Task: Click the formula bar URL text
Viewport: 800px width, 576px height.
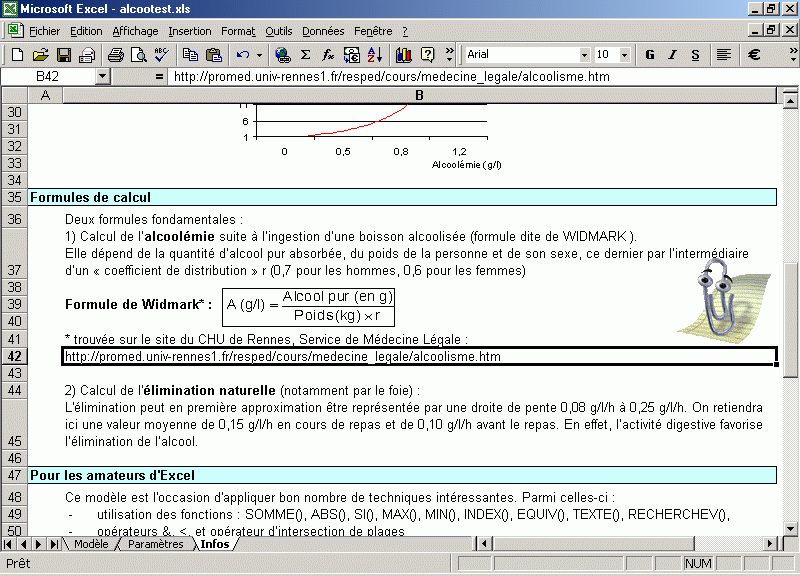Action: pyautogui.click(x=391, y=77)
